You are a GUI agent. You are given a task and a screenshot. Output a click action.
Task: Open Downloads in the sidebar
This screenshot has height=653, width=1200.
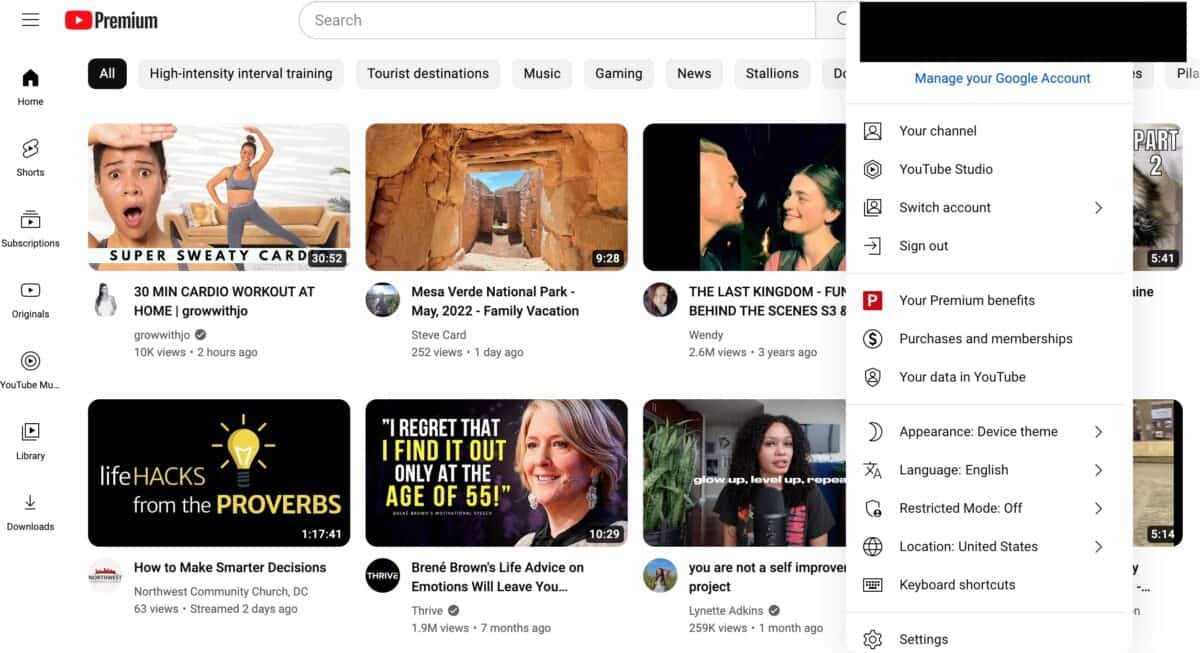click(x=30, y=513)
